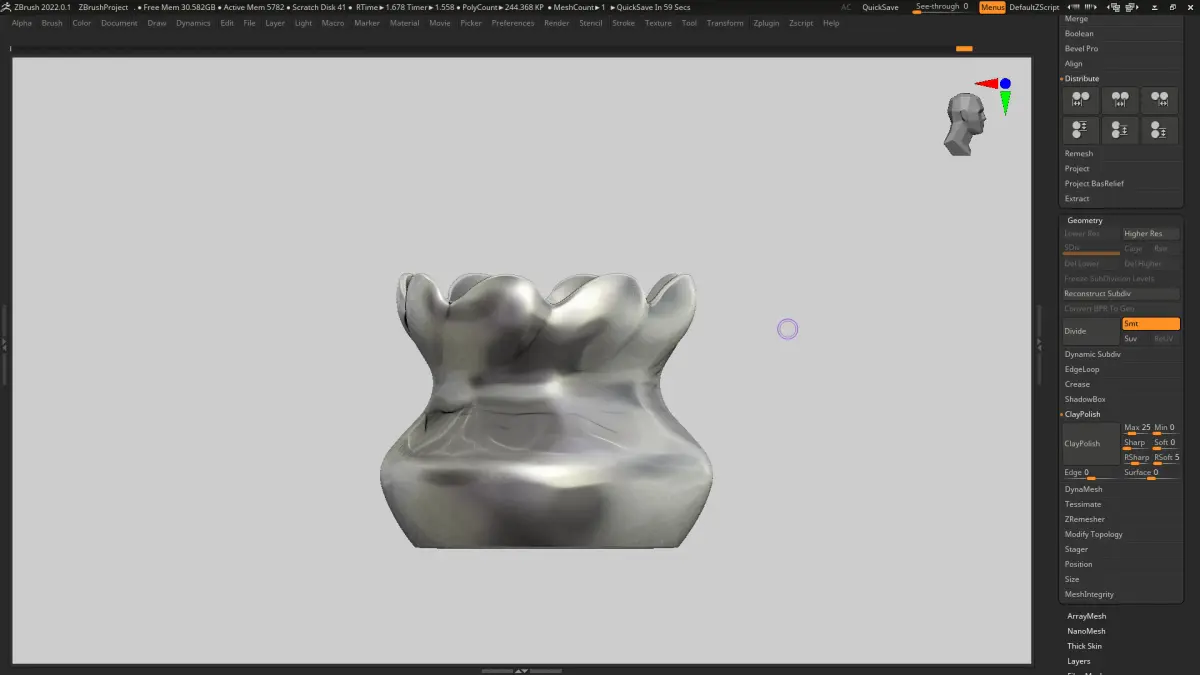Click the Higher Res button
The height and width of the screenshot is (675, 1200).
pyautogui.click(x=1151, y=234)
